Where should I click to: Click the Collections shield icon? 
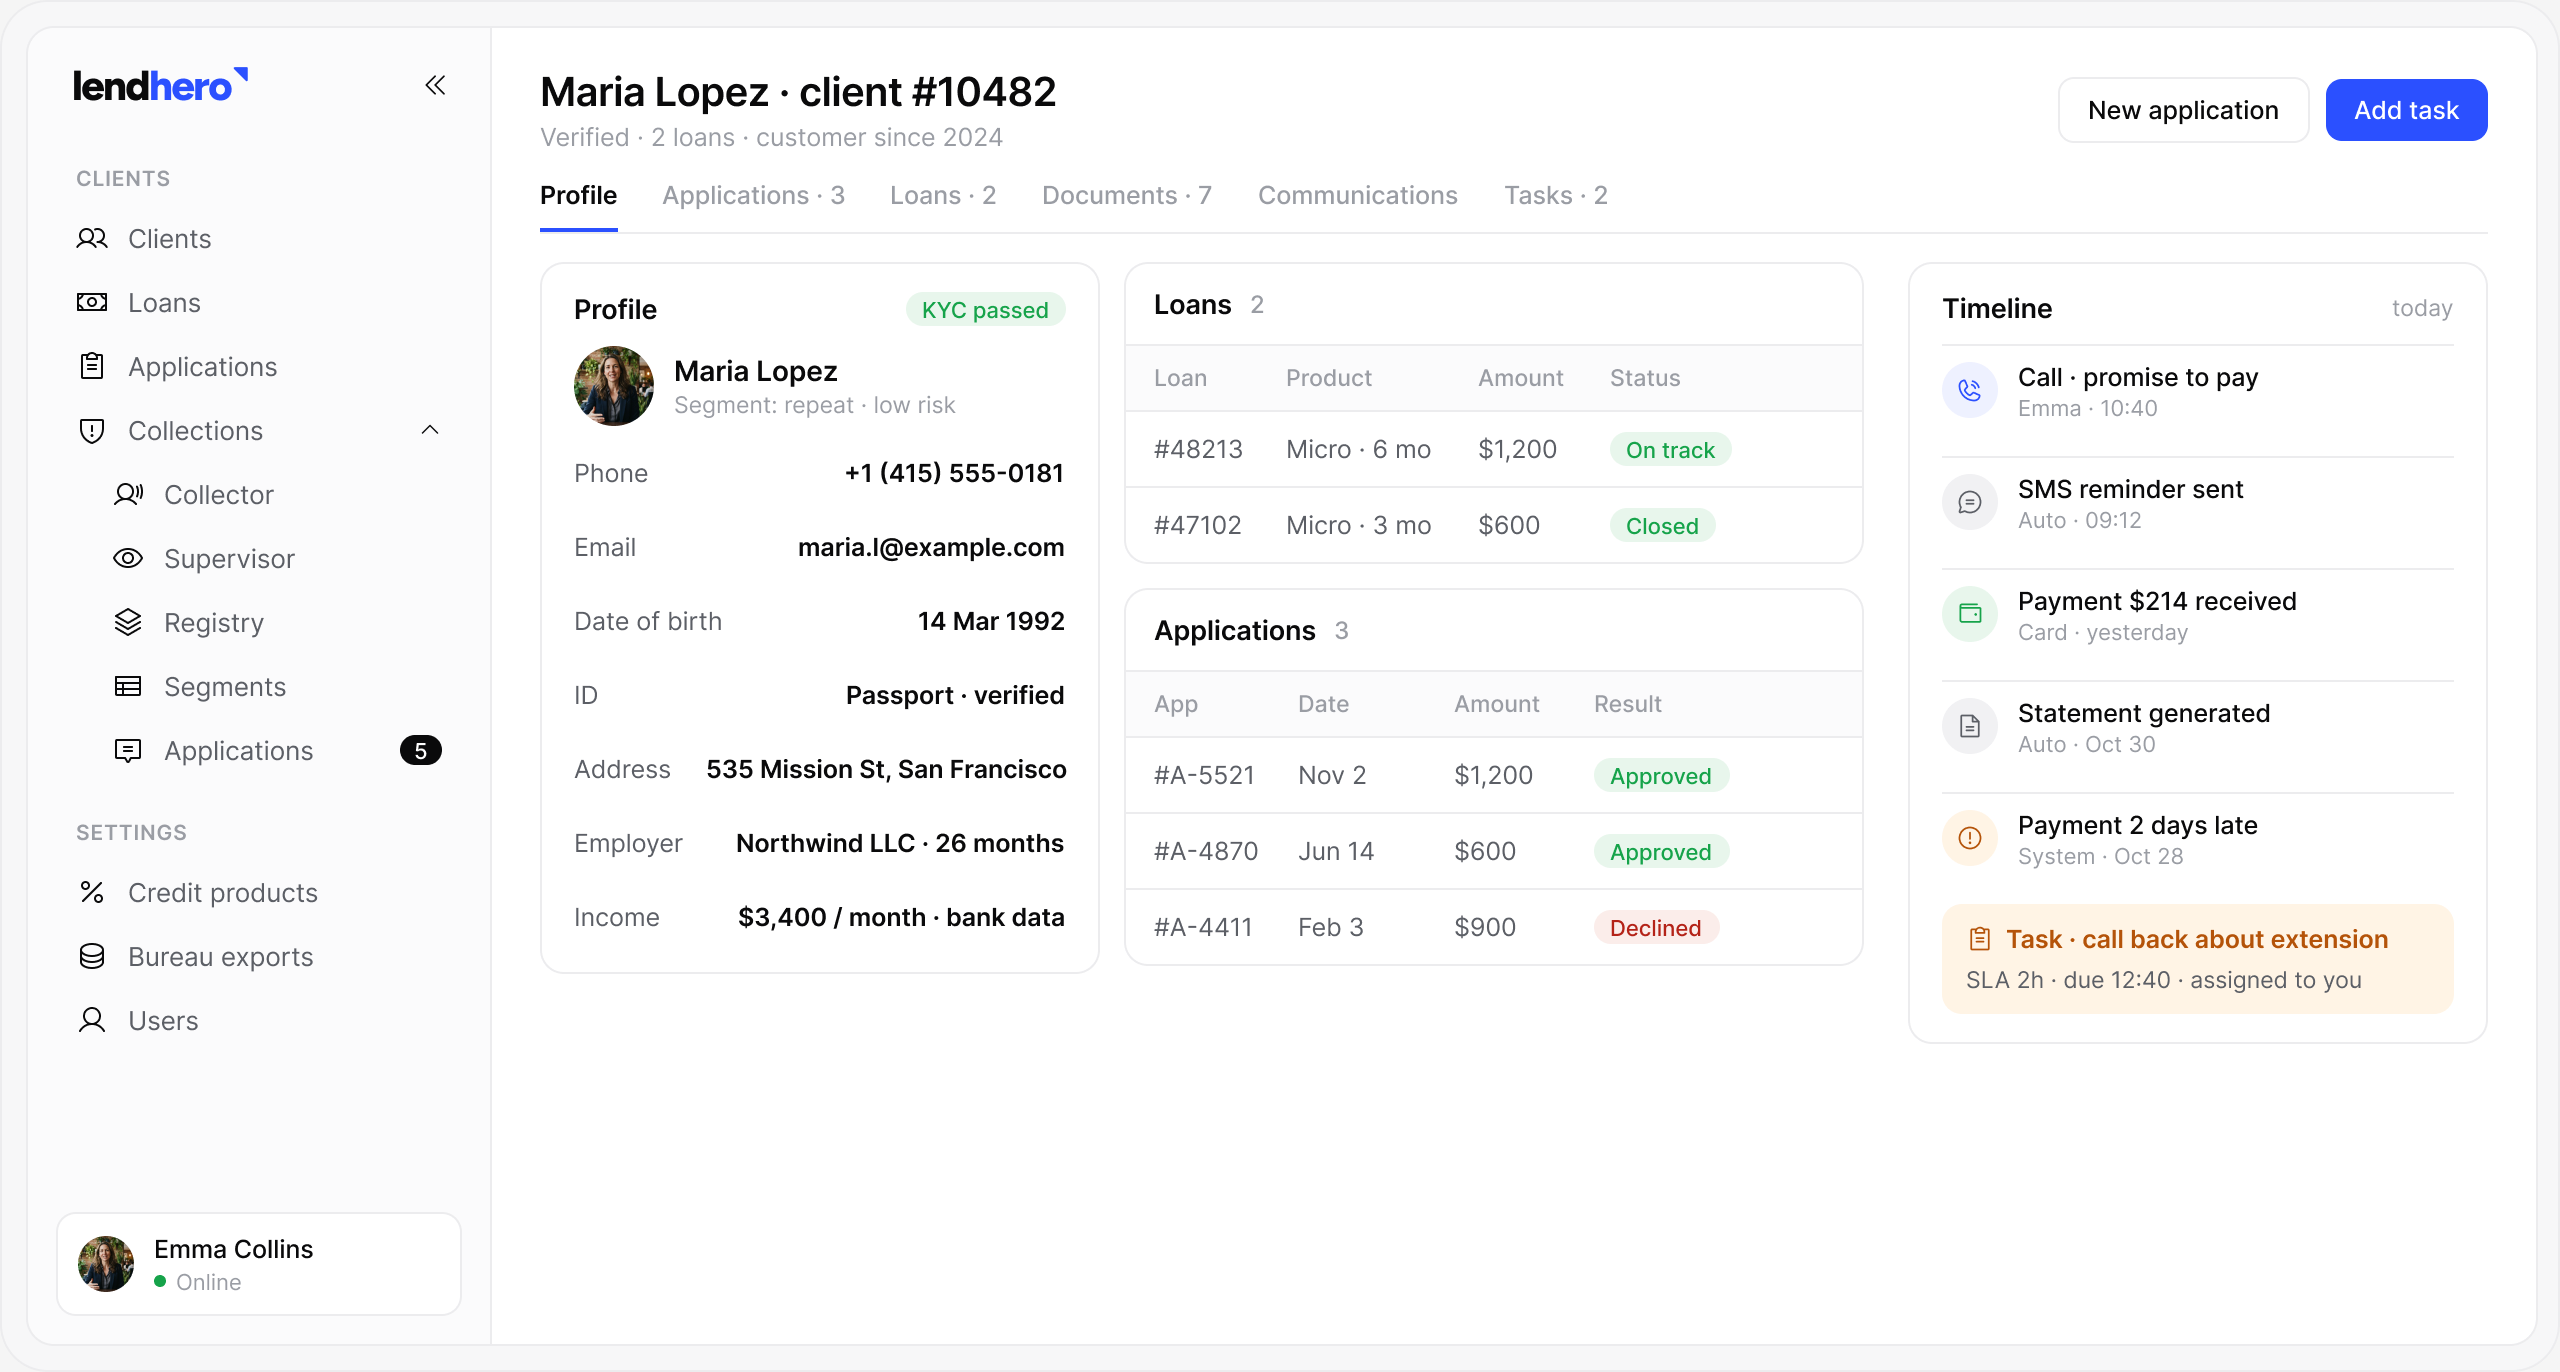point(92,431)
